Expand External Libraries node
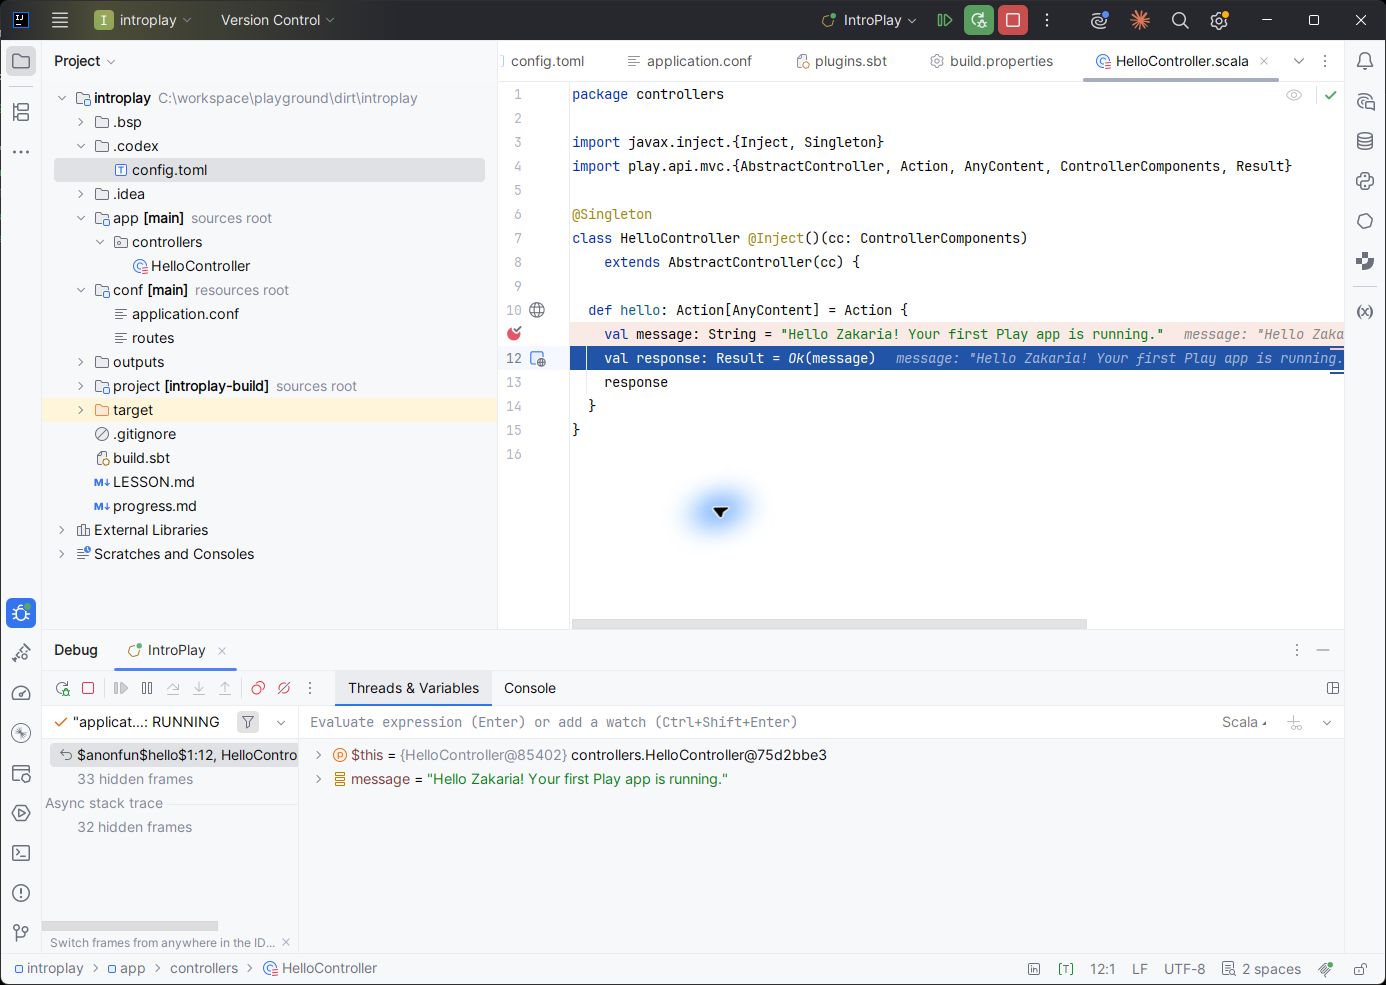The image size is (1386, 985). 62,530
